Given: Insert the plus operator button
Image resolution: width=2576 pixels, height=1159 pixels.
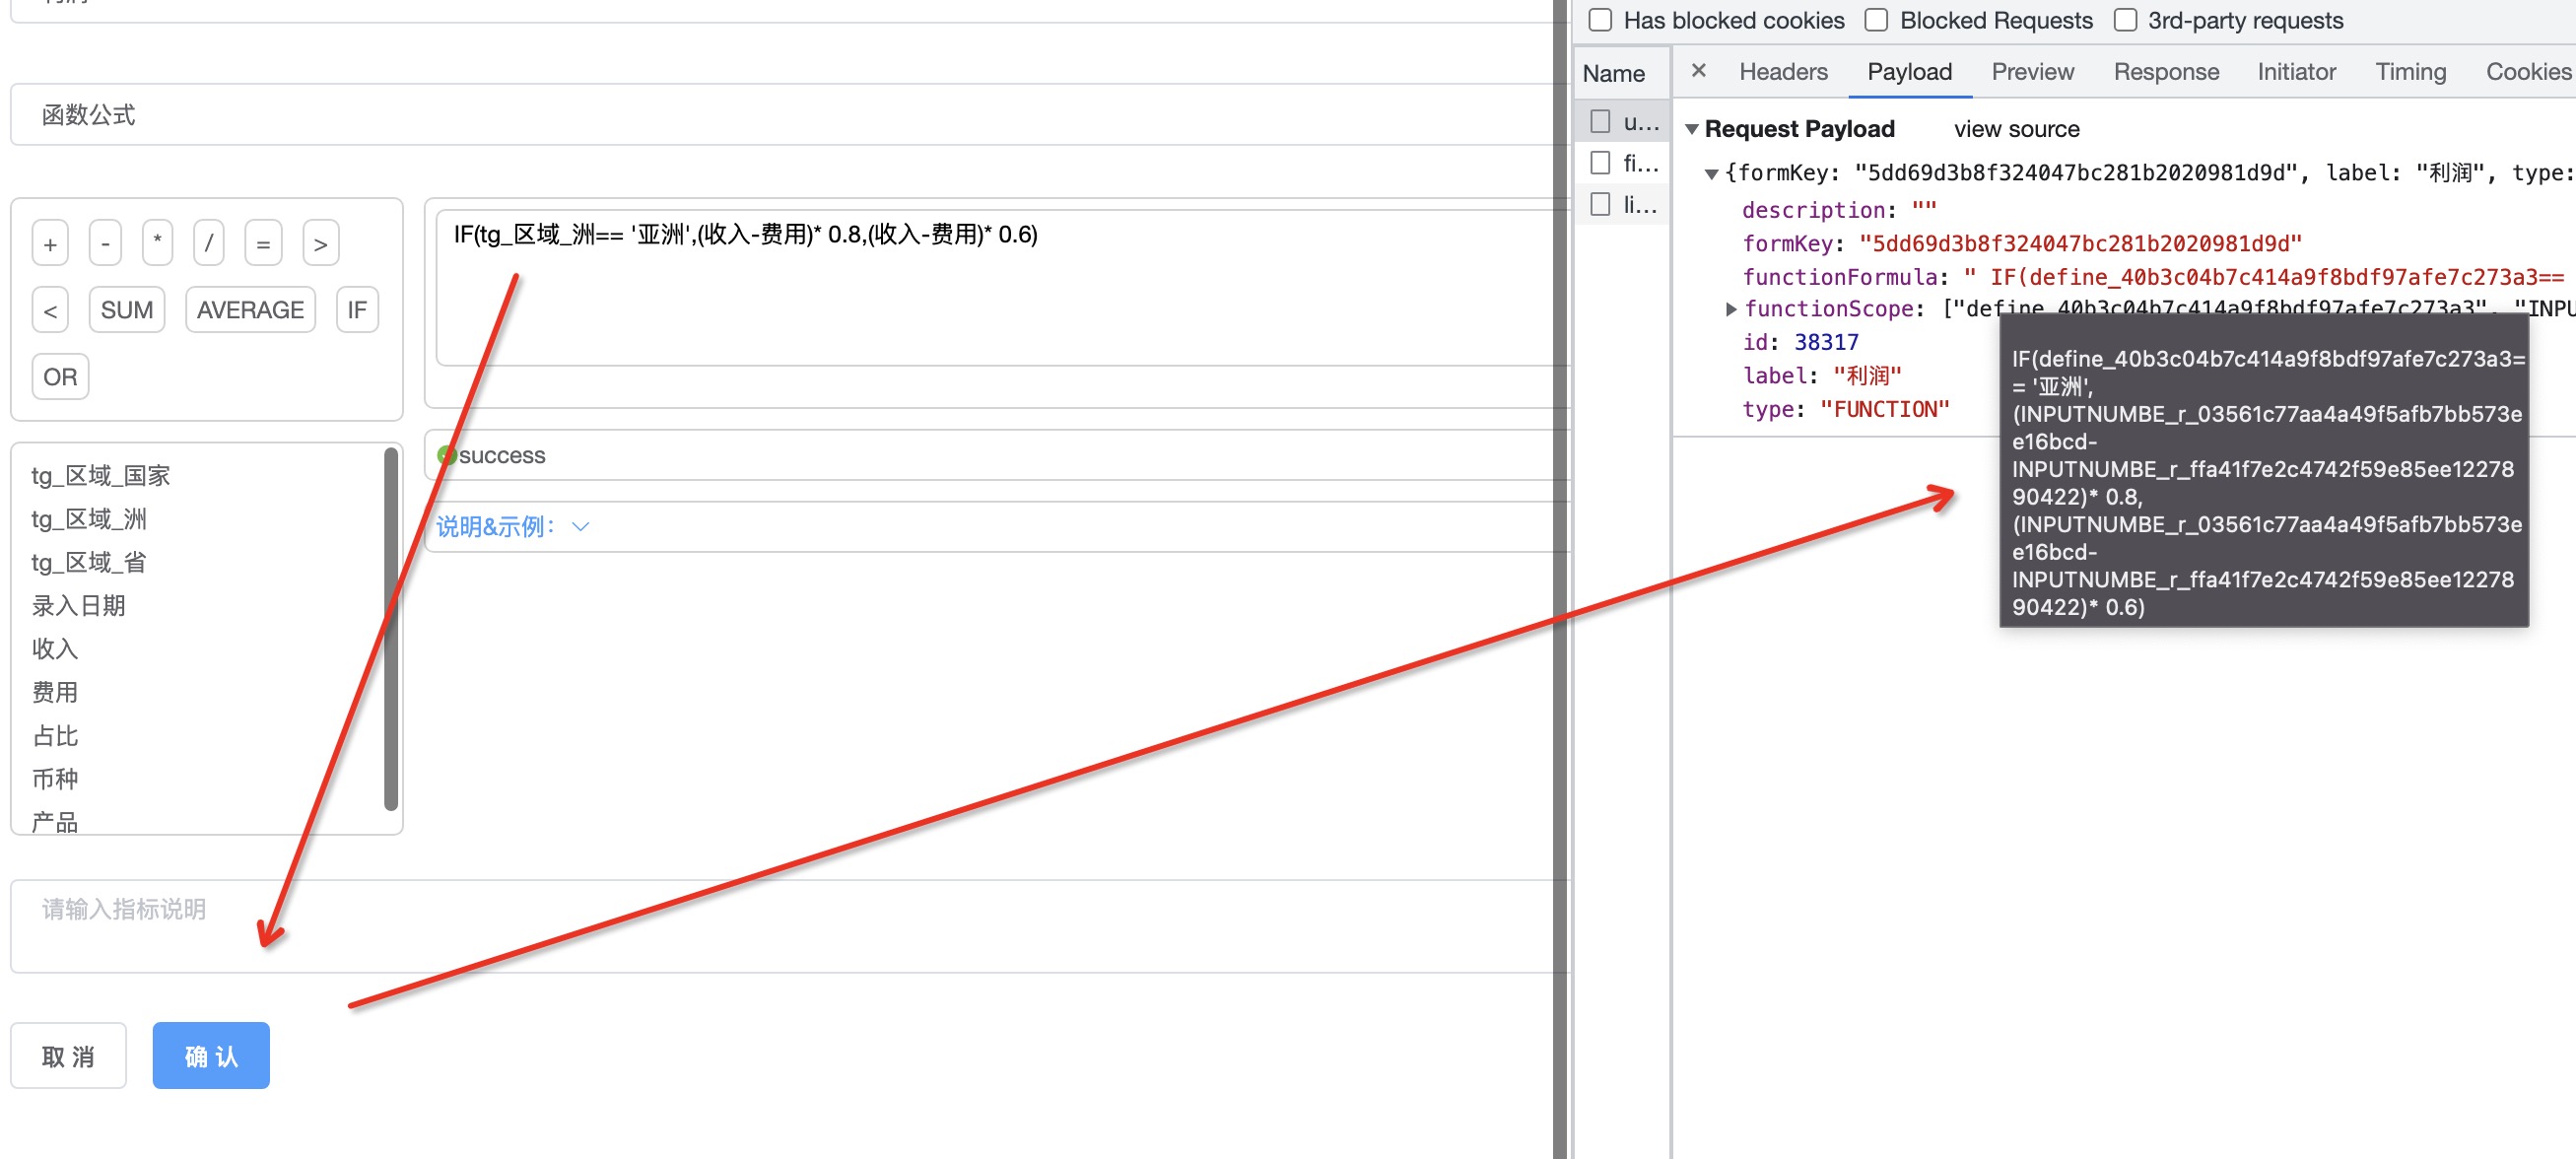Looking at the screenshot, I should pyautogui.click(x=50, y=243).
